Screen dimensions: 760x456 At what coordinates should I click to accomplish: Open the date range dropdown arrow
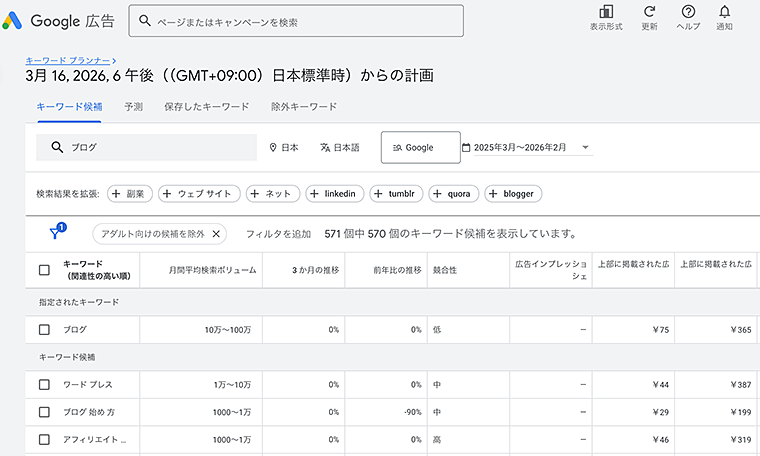[x=585, y=147]
